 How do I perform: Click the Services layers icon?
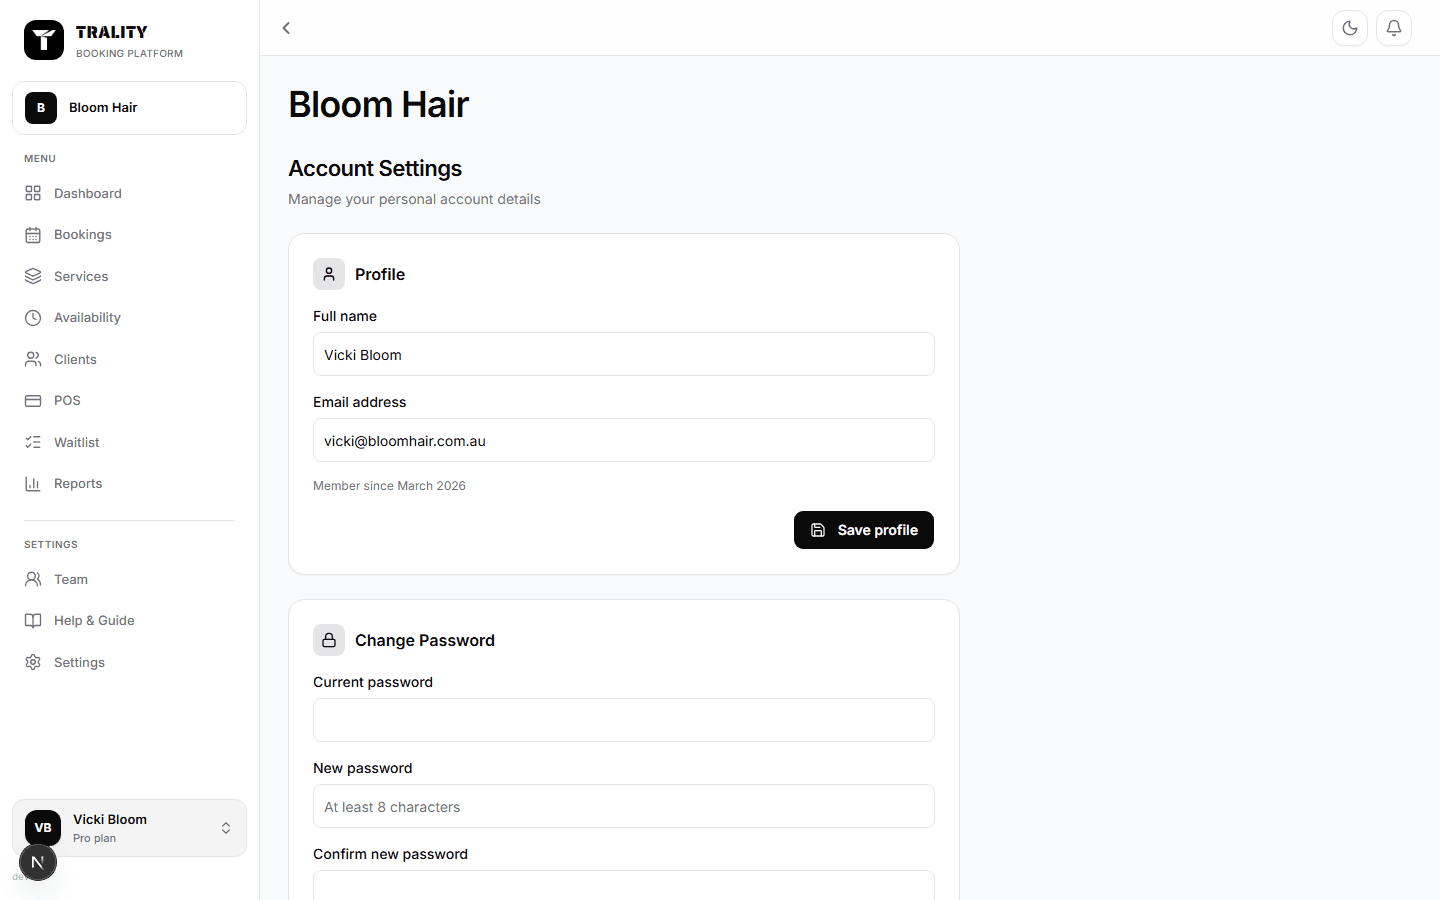33,276
